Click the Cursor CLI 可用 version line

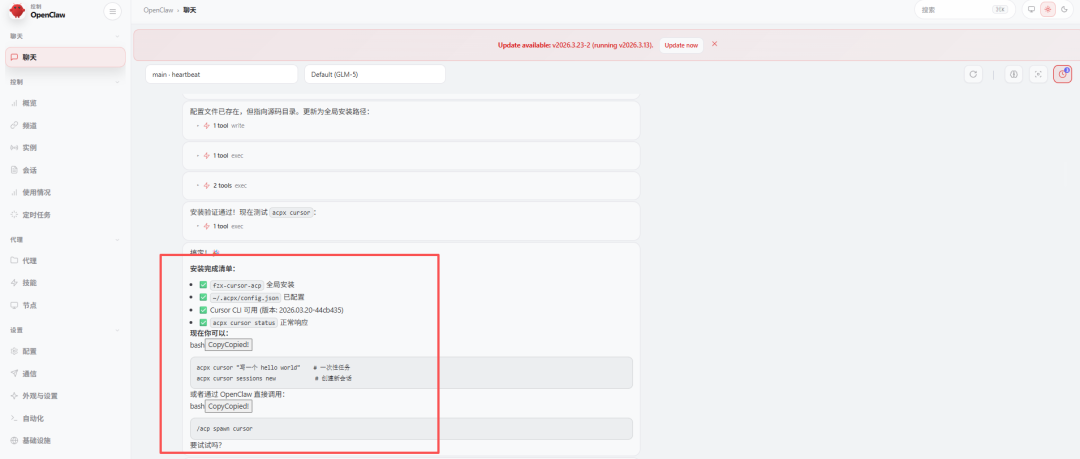click(277, 310)
